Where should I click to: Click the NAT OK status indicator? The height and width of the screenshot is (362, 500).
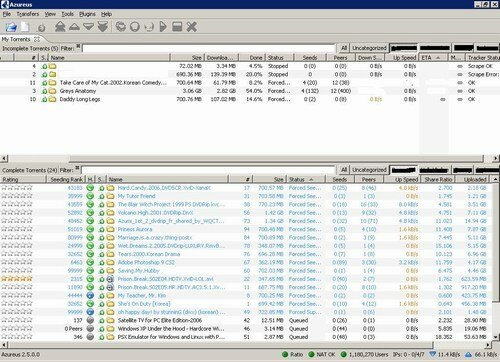tap(322, 354)
